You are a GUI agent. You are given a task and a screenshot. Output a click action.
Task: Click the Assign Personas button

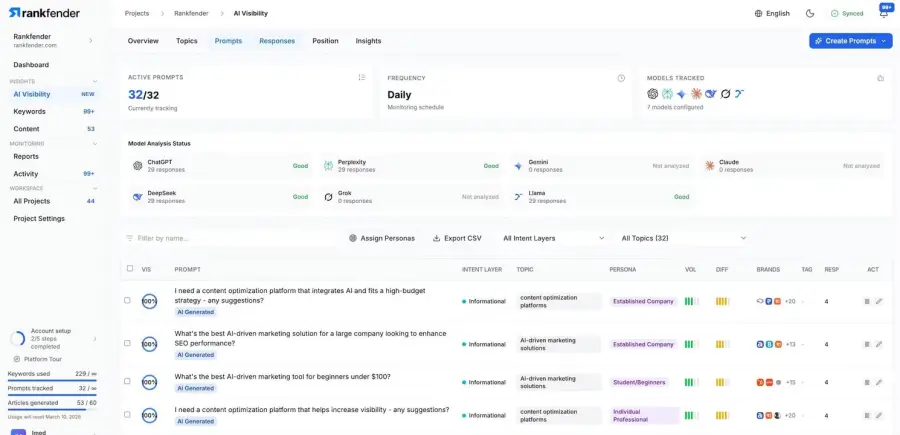pyautogui.click(x=382, y=238)
